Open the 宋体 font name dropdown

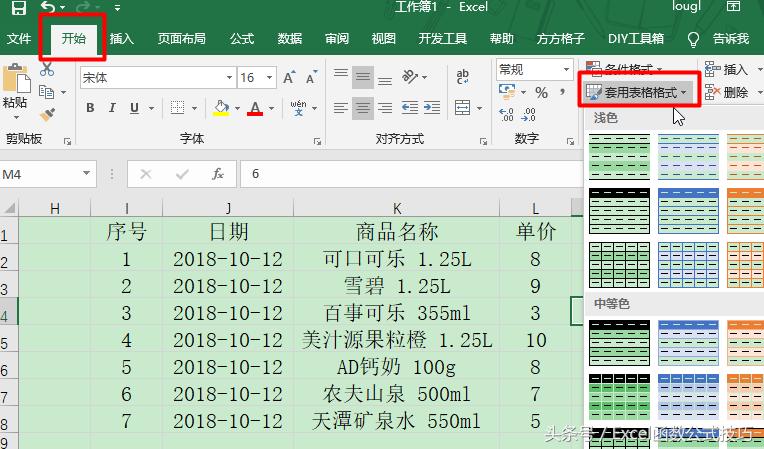(x=229, y=77)
